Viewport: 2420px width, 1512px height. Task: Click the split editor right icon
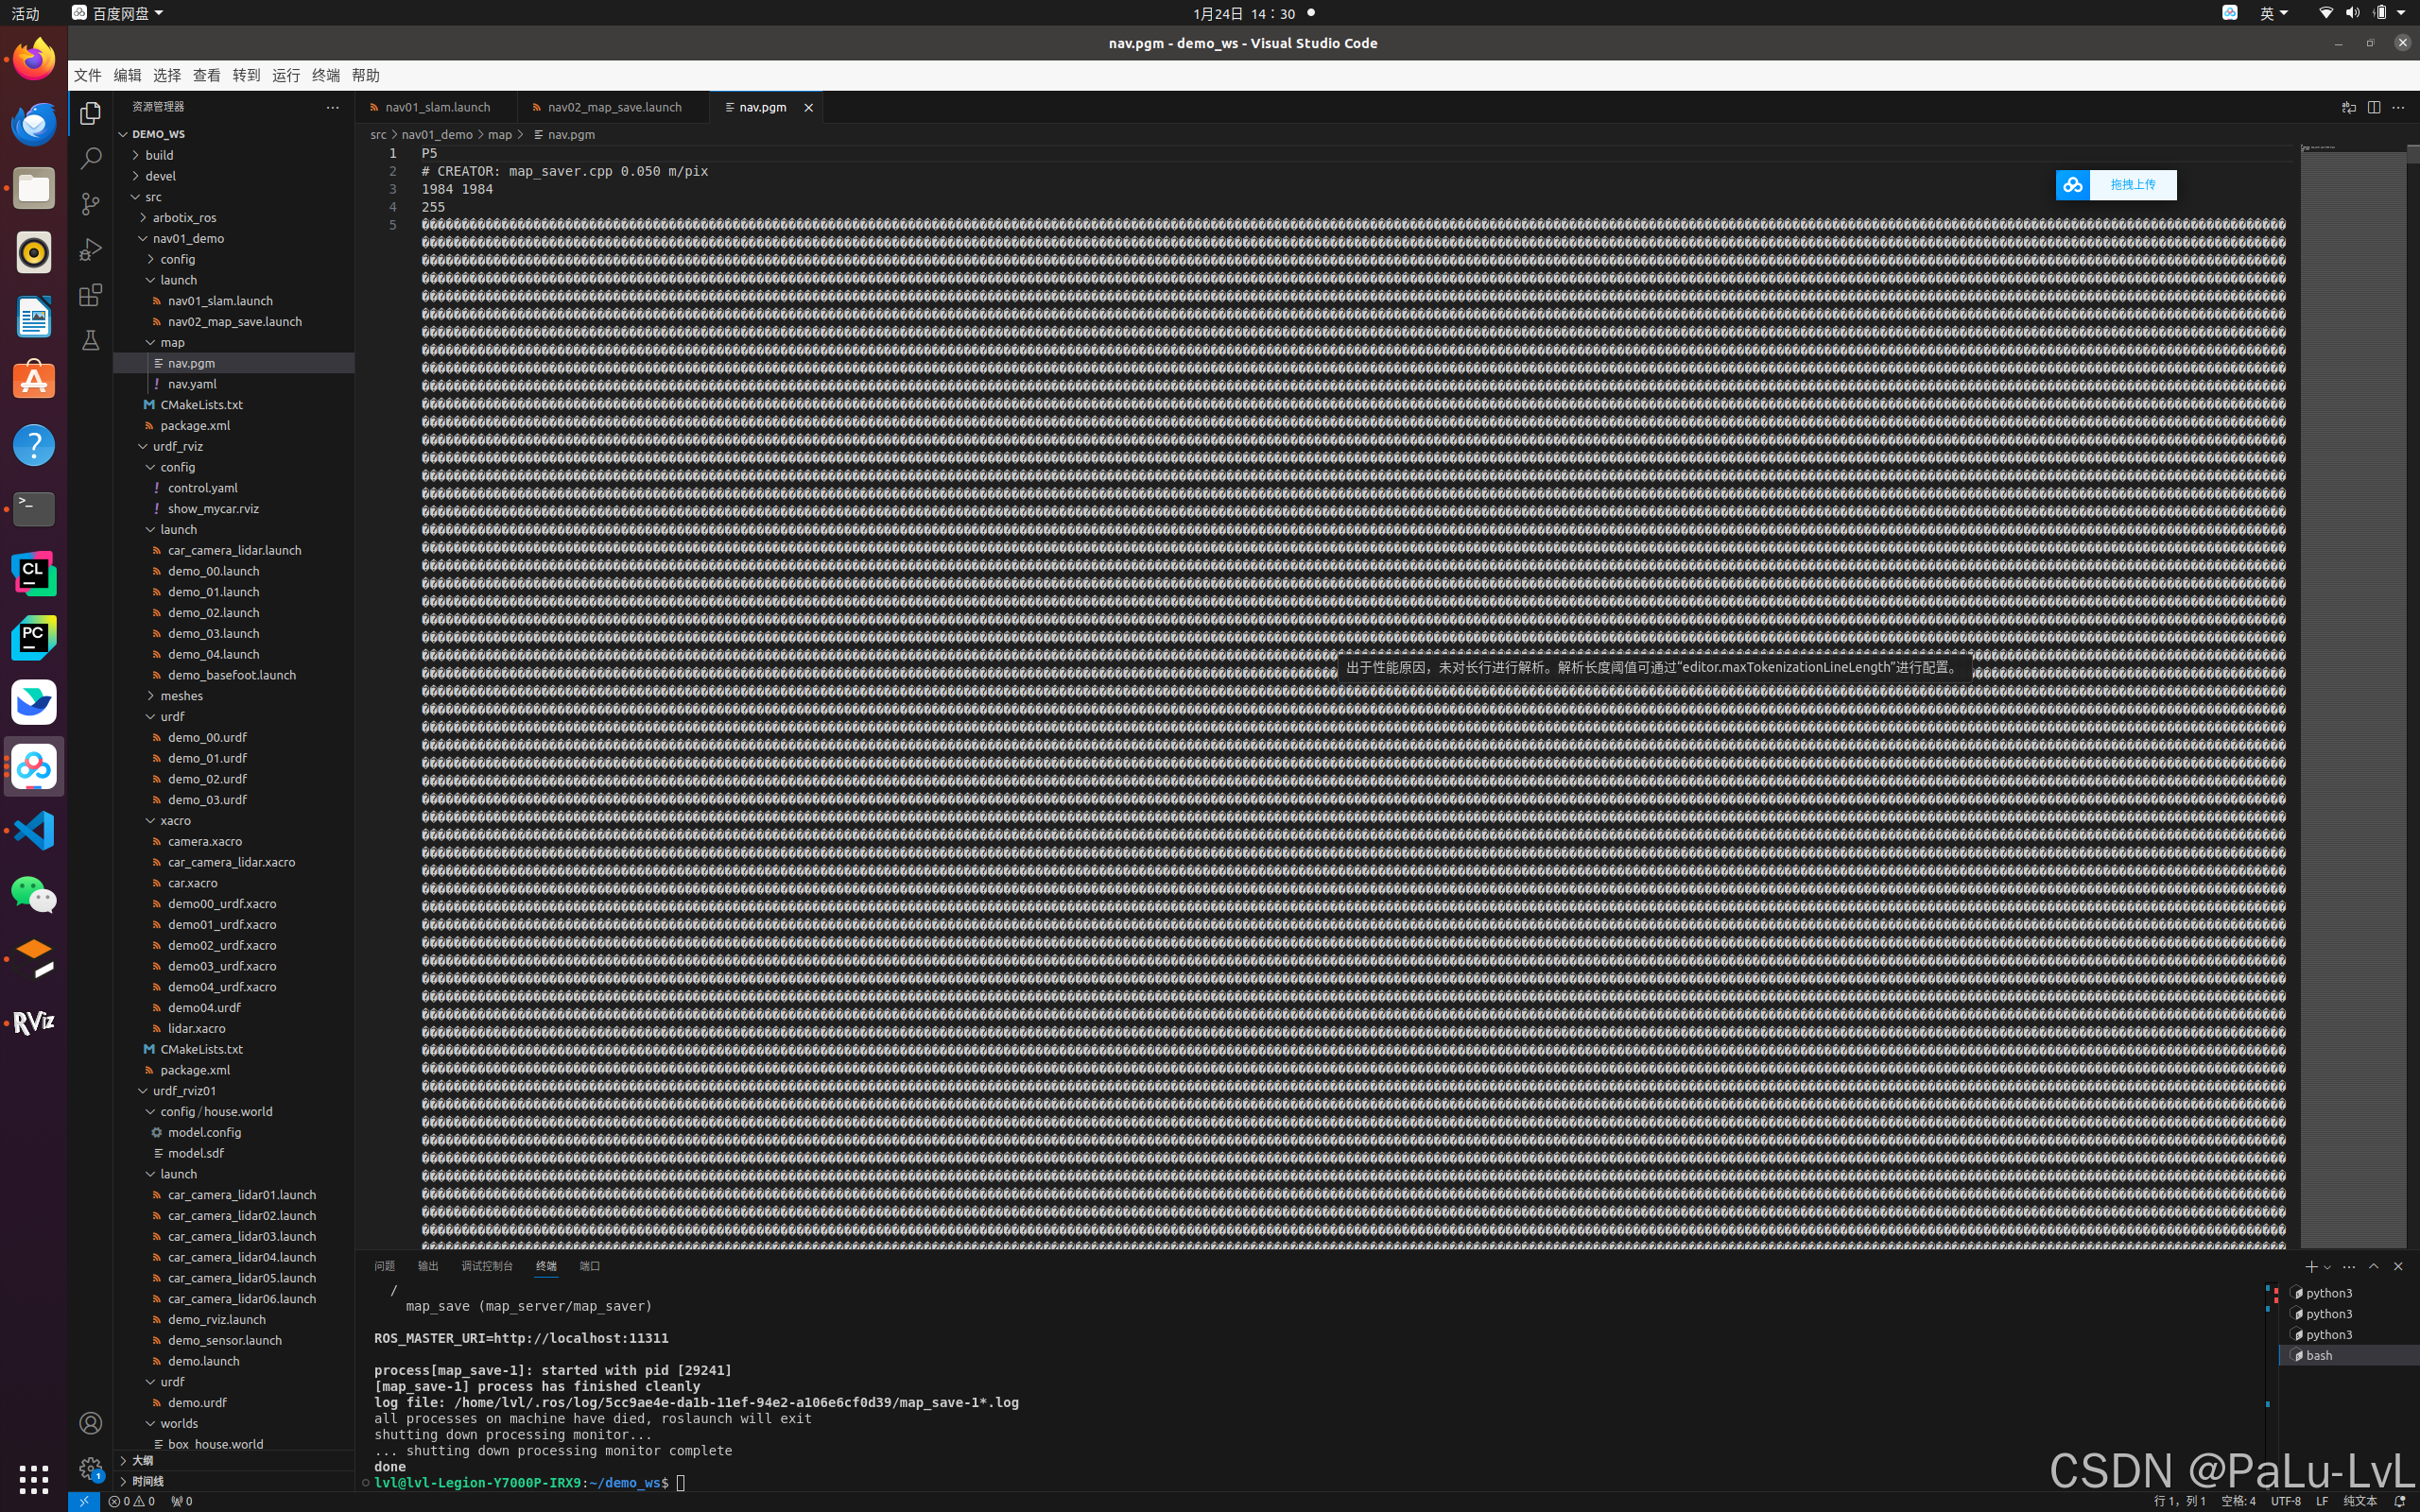point(2373,107)
